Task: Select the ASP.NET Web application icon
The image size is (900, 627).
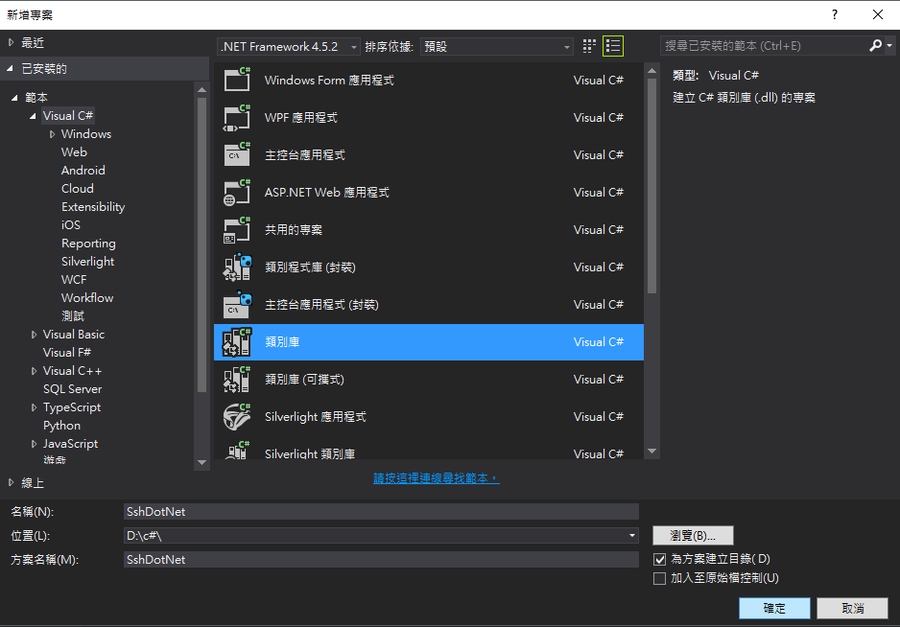Action: click(x=237, y=192)
